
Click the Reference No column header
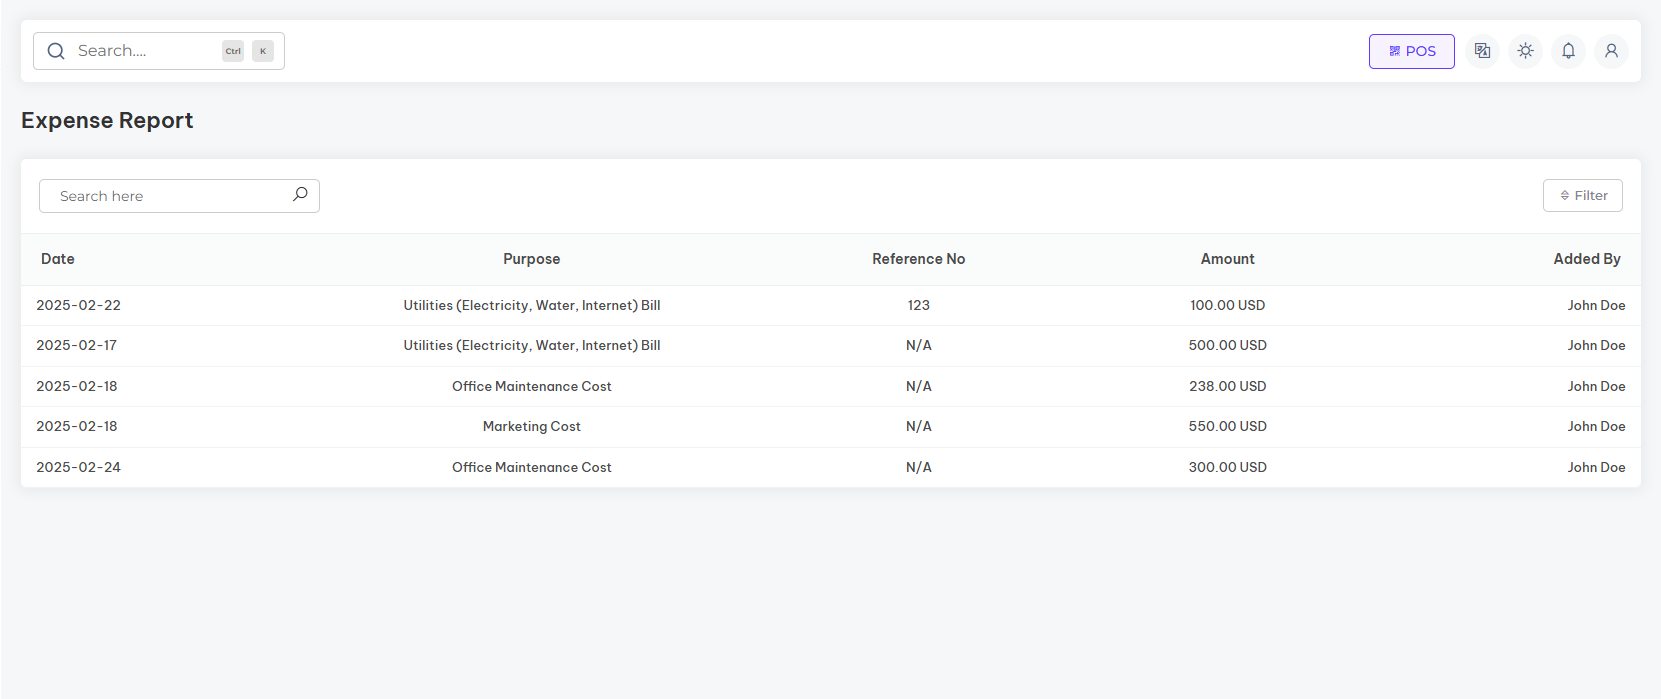tap(918, 259)
